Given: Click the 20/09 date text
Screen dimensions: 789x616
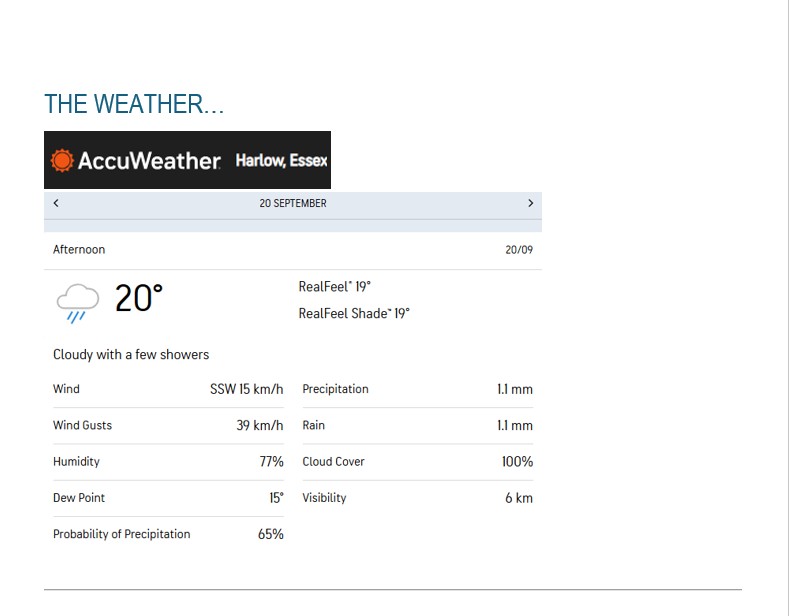Looking at the screenshot, I should coord(519,250).
